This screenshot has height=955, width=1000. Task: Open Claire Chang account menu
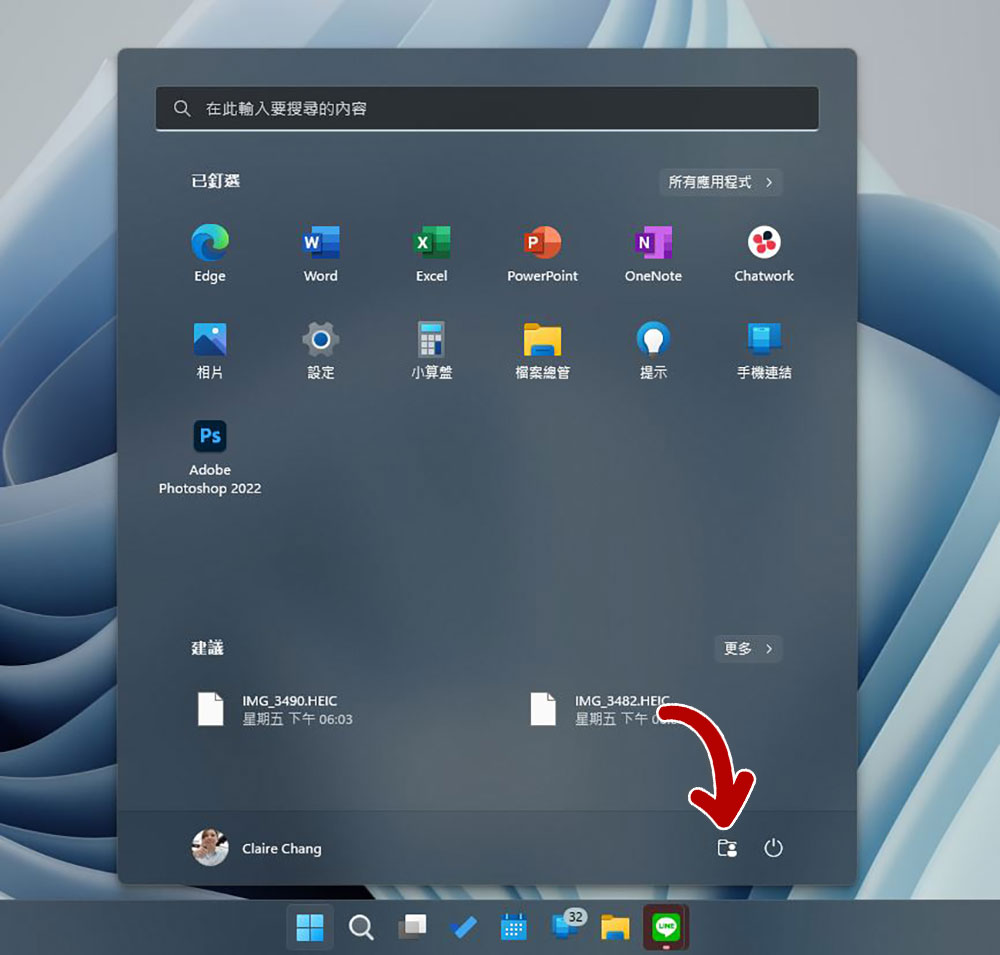pos(257,848)
